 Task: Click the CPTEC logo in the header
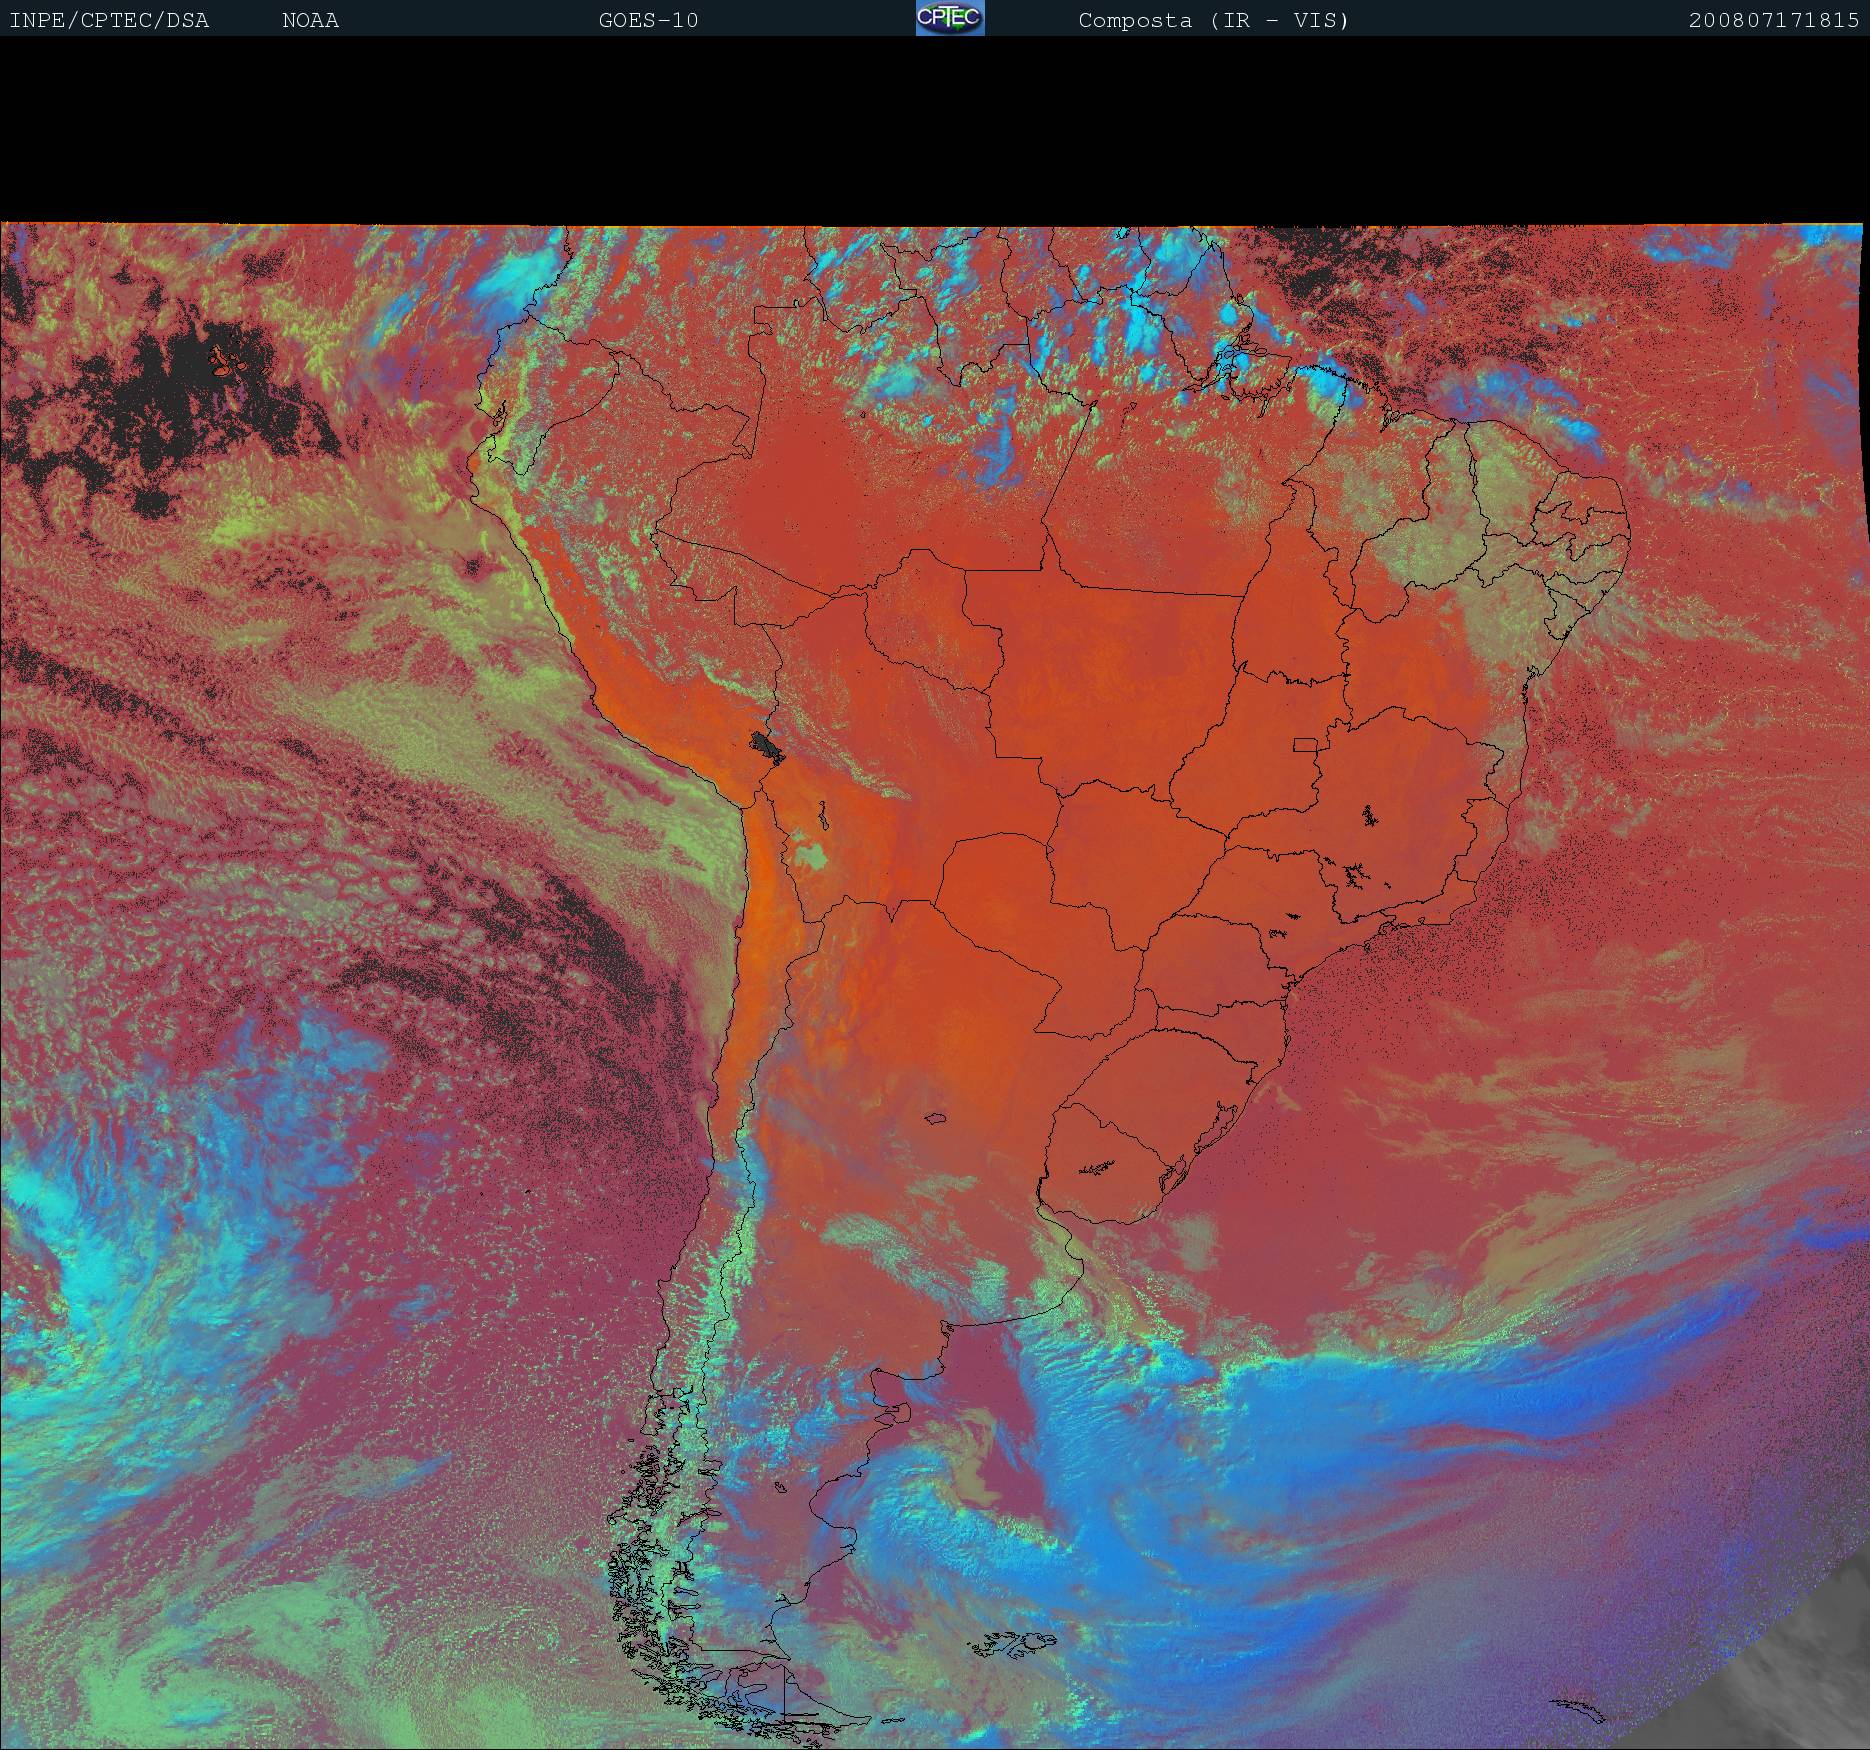click(x=950, y=18)
